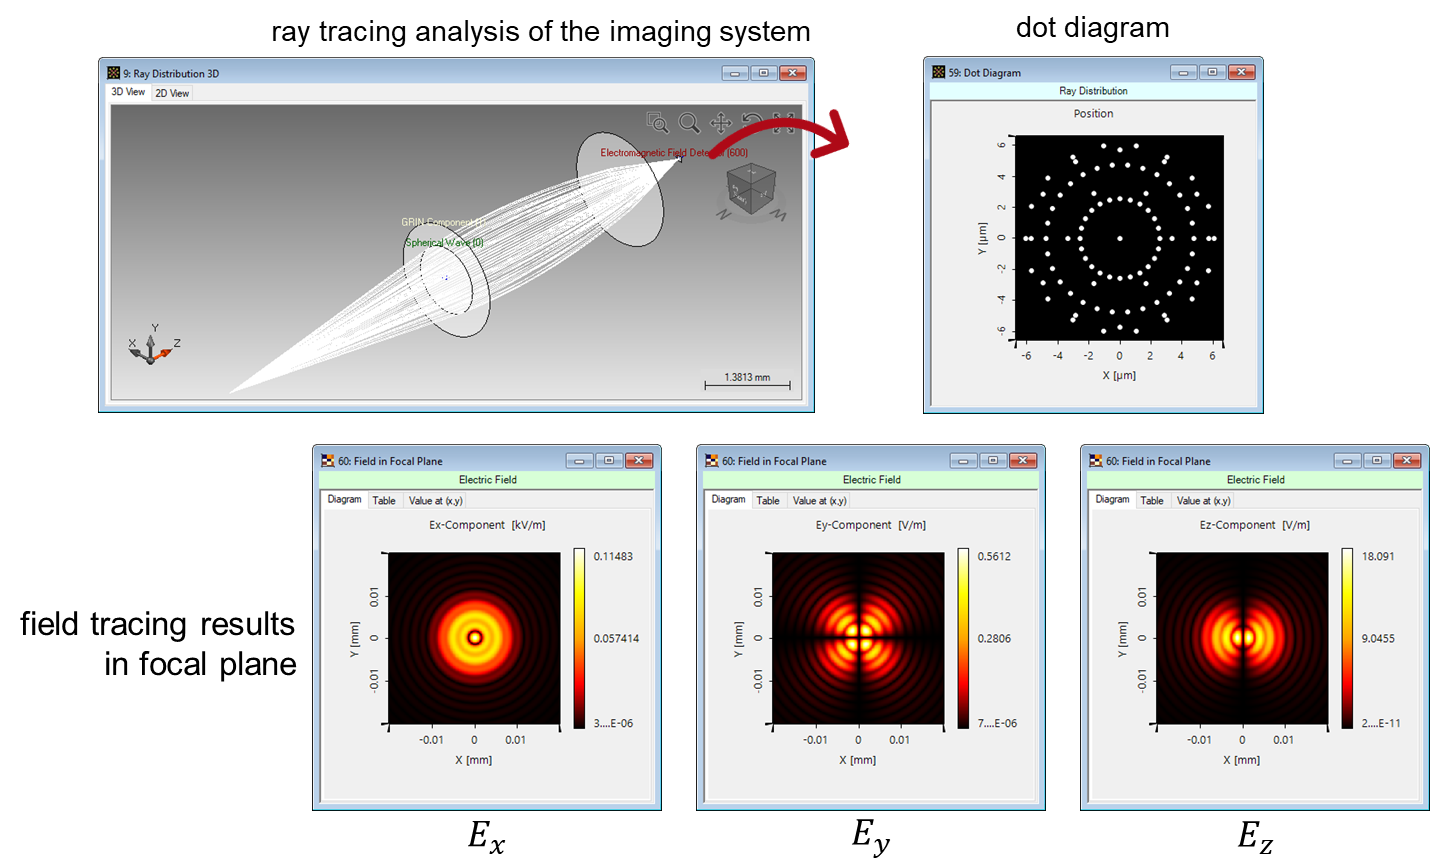Select the zoom-to-region tool

point(656,122)
